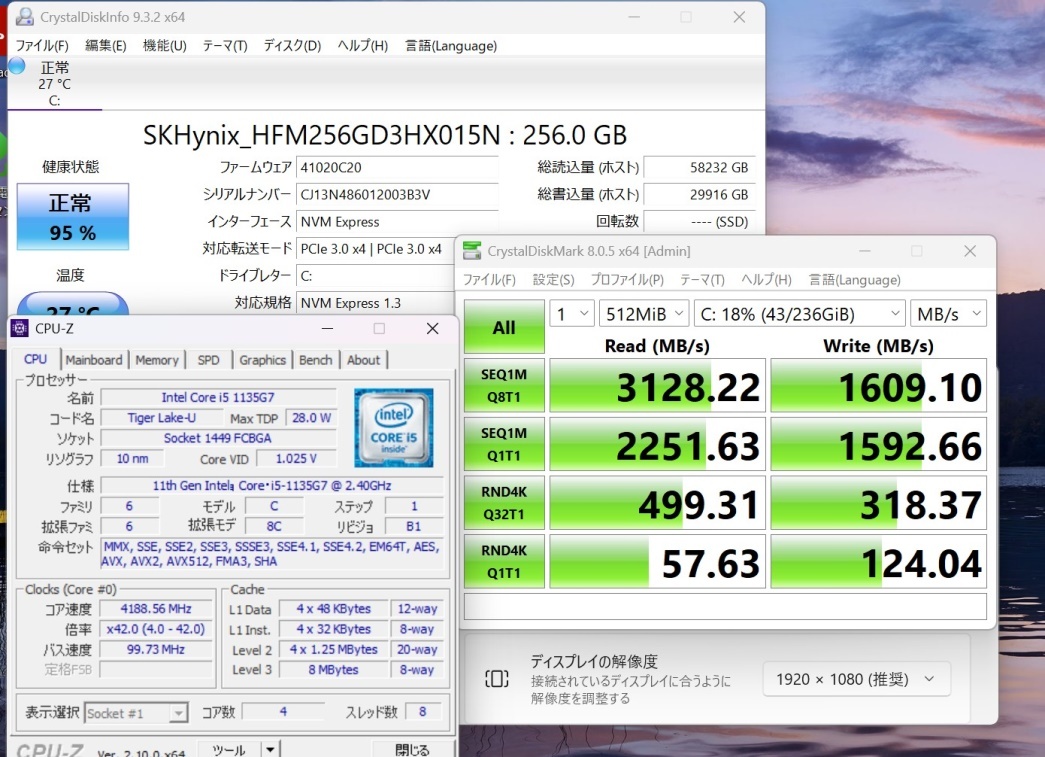Viewport: 1045px width, 757px height.
Task: Switch to the Memory tab in CPU-Z
Action: (157, 360)
